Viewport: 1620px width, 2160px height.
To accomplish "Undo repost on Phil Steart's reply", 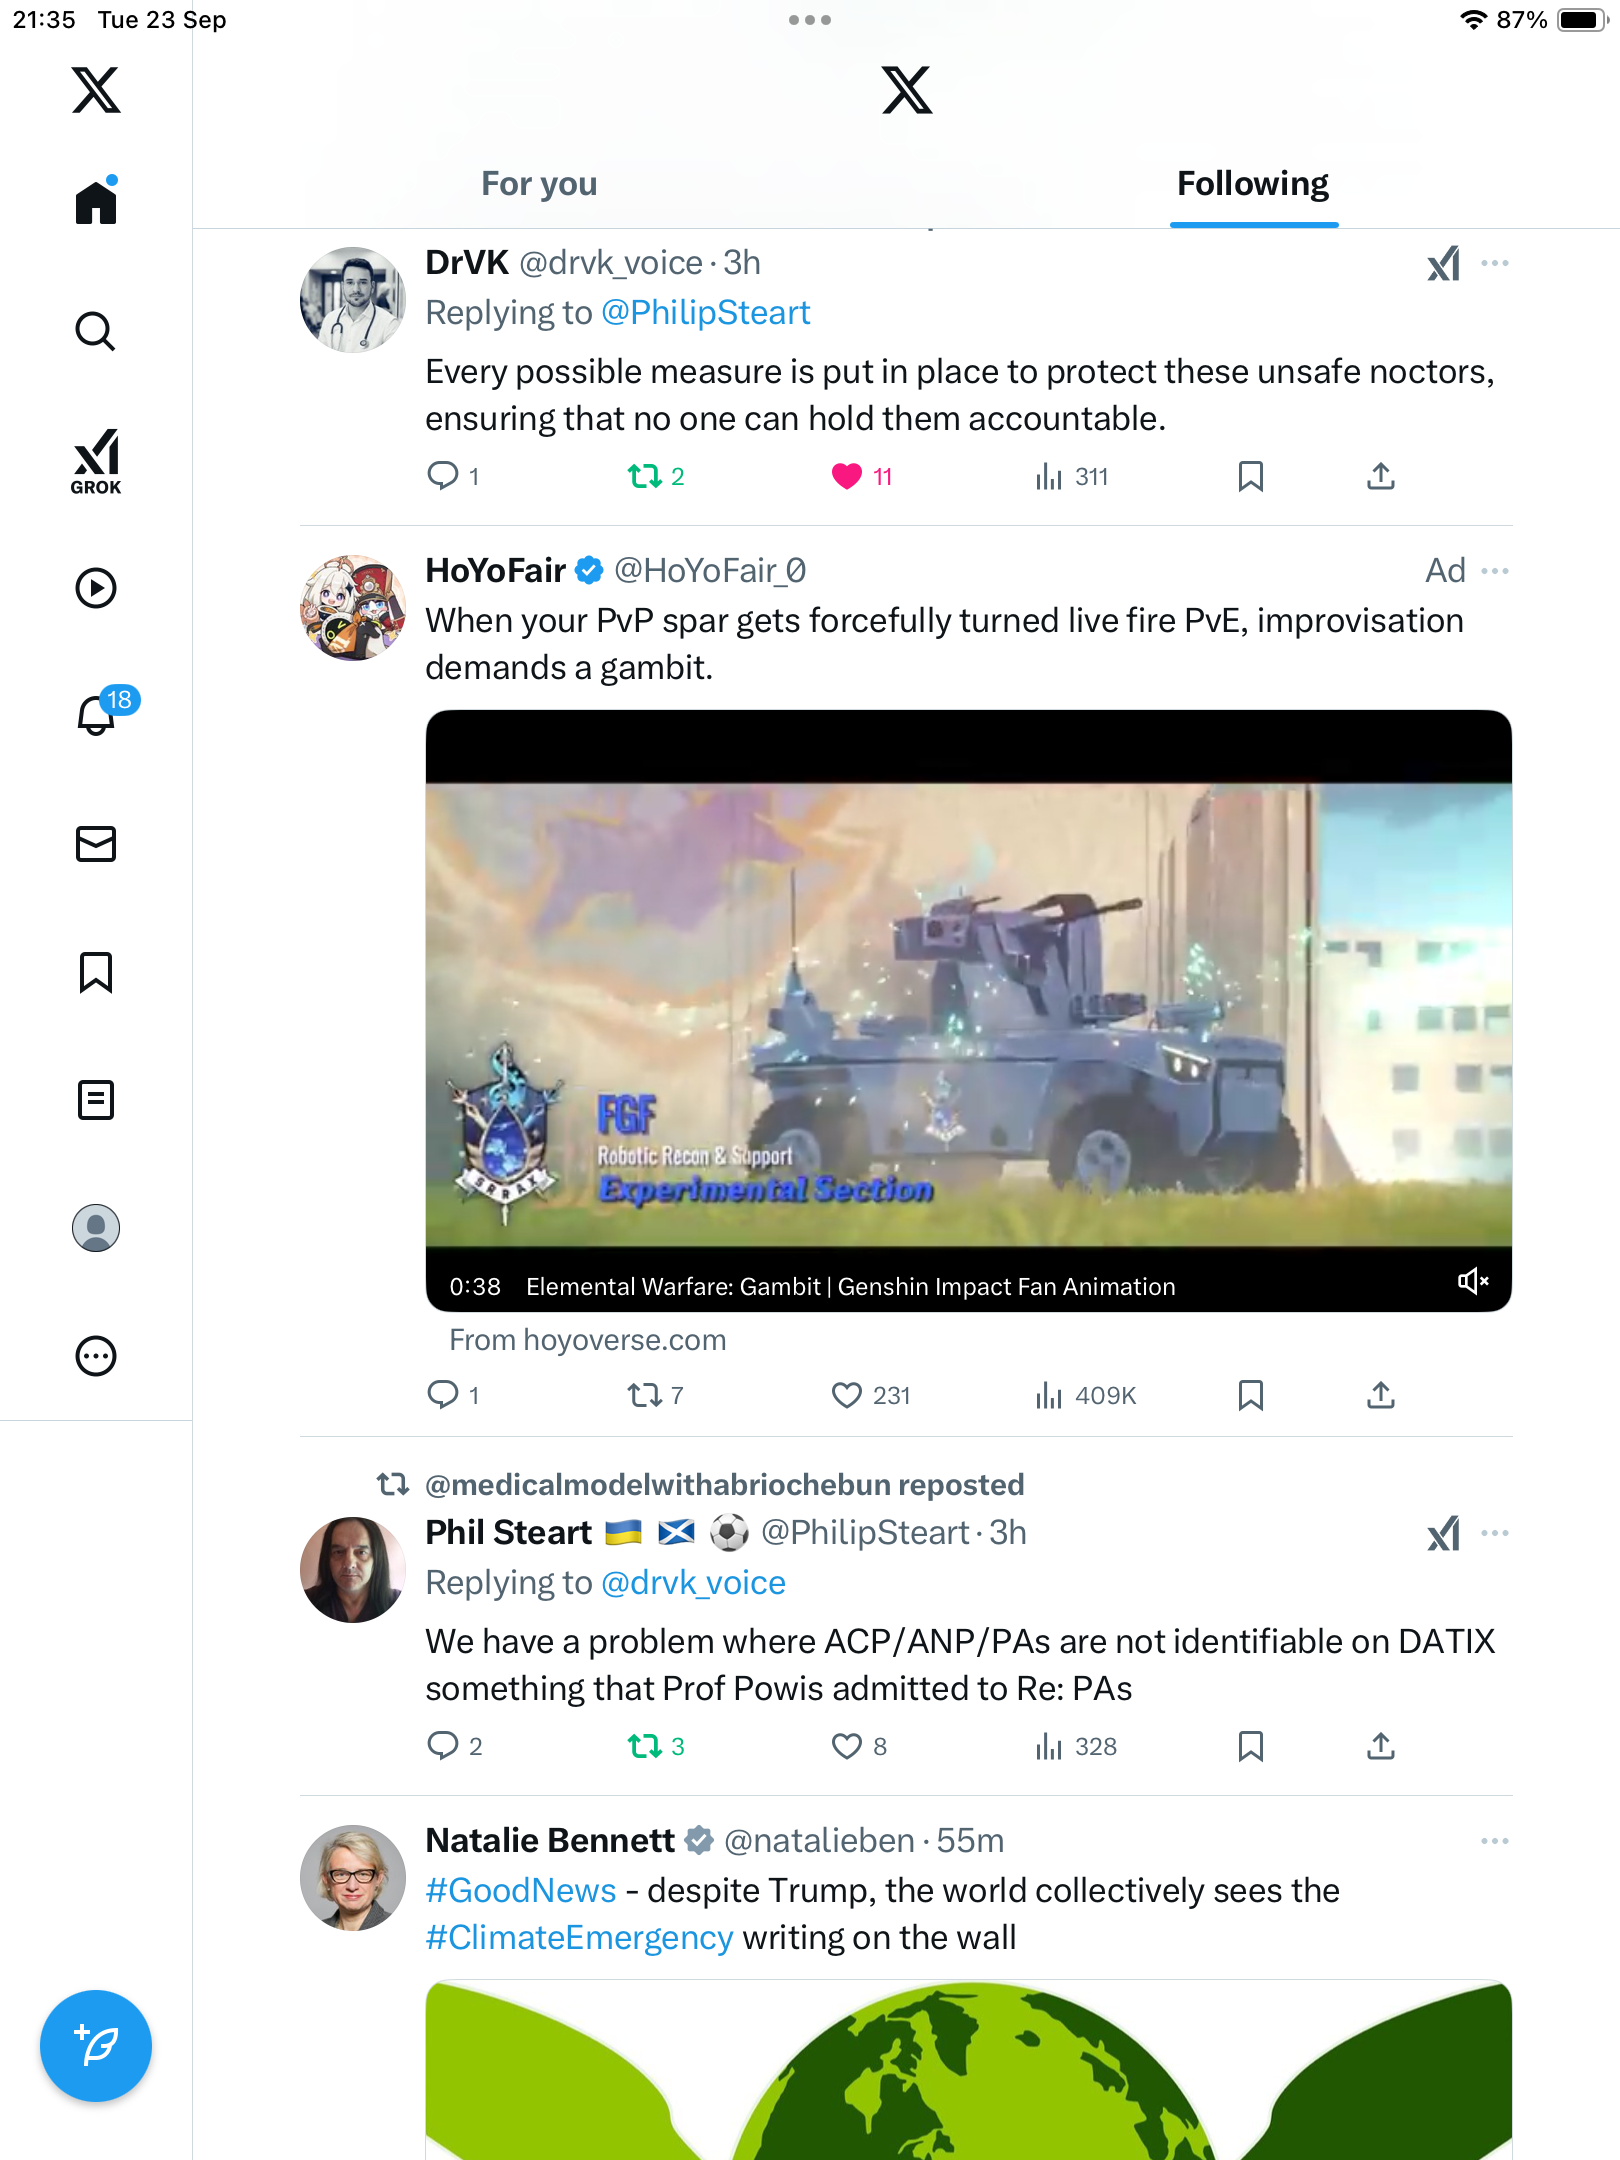I will [x=645, y=1746].
